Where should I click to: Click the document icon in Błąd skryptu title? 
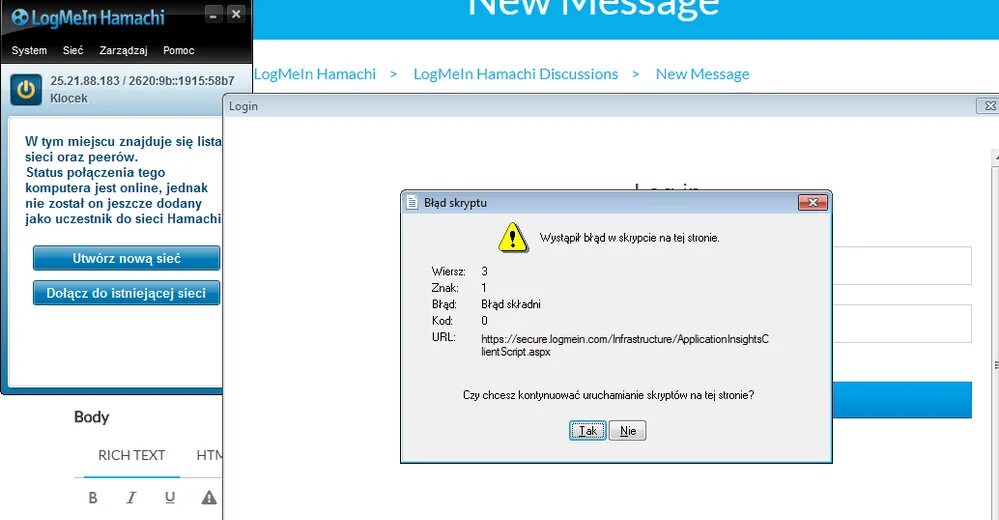tap(412, 203)
